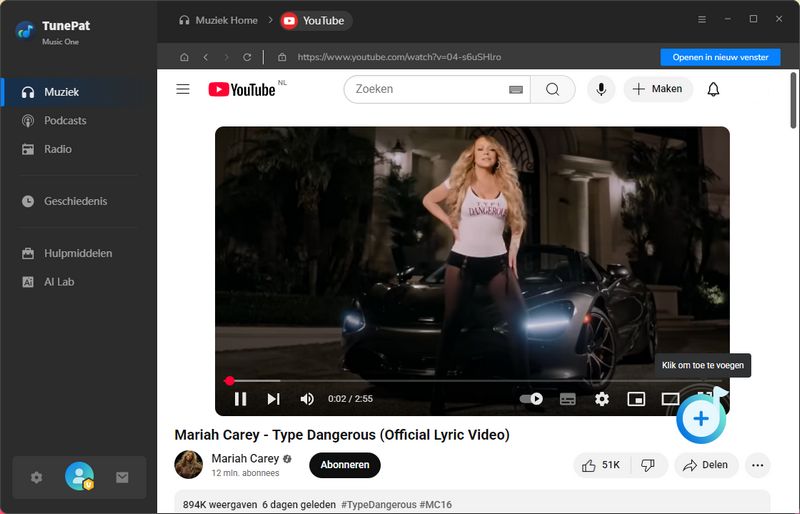Click the 894K weergaven text

point(220,504)
